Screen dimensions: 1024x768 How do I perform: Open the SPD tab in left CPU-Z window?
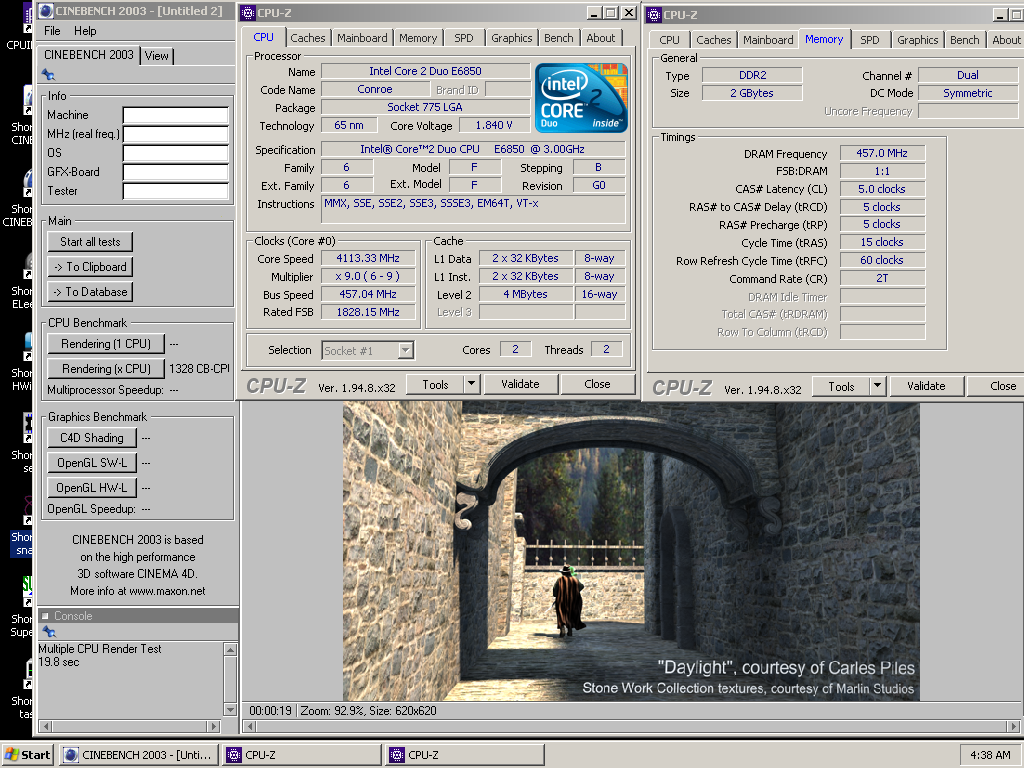pyautogui.click(x=464, y=38)
